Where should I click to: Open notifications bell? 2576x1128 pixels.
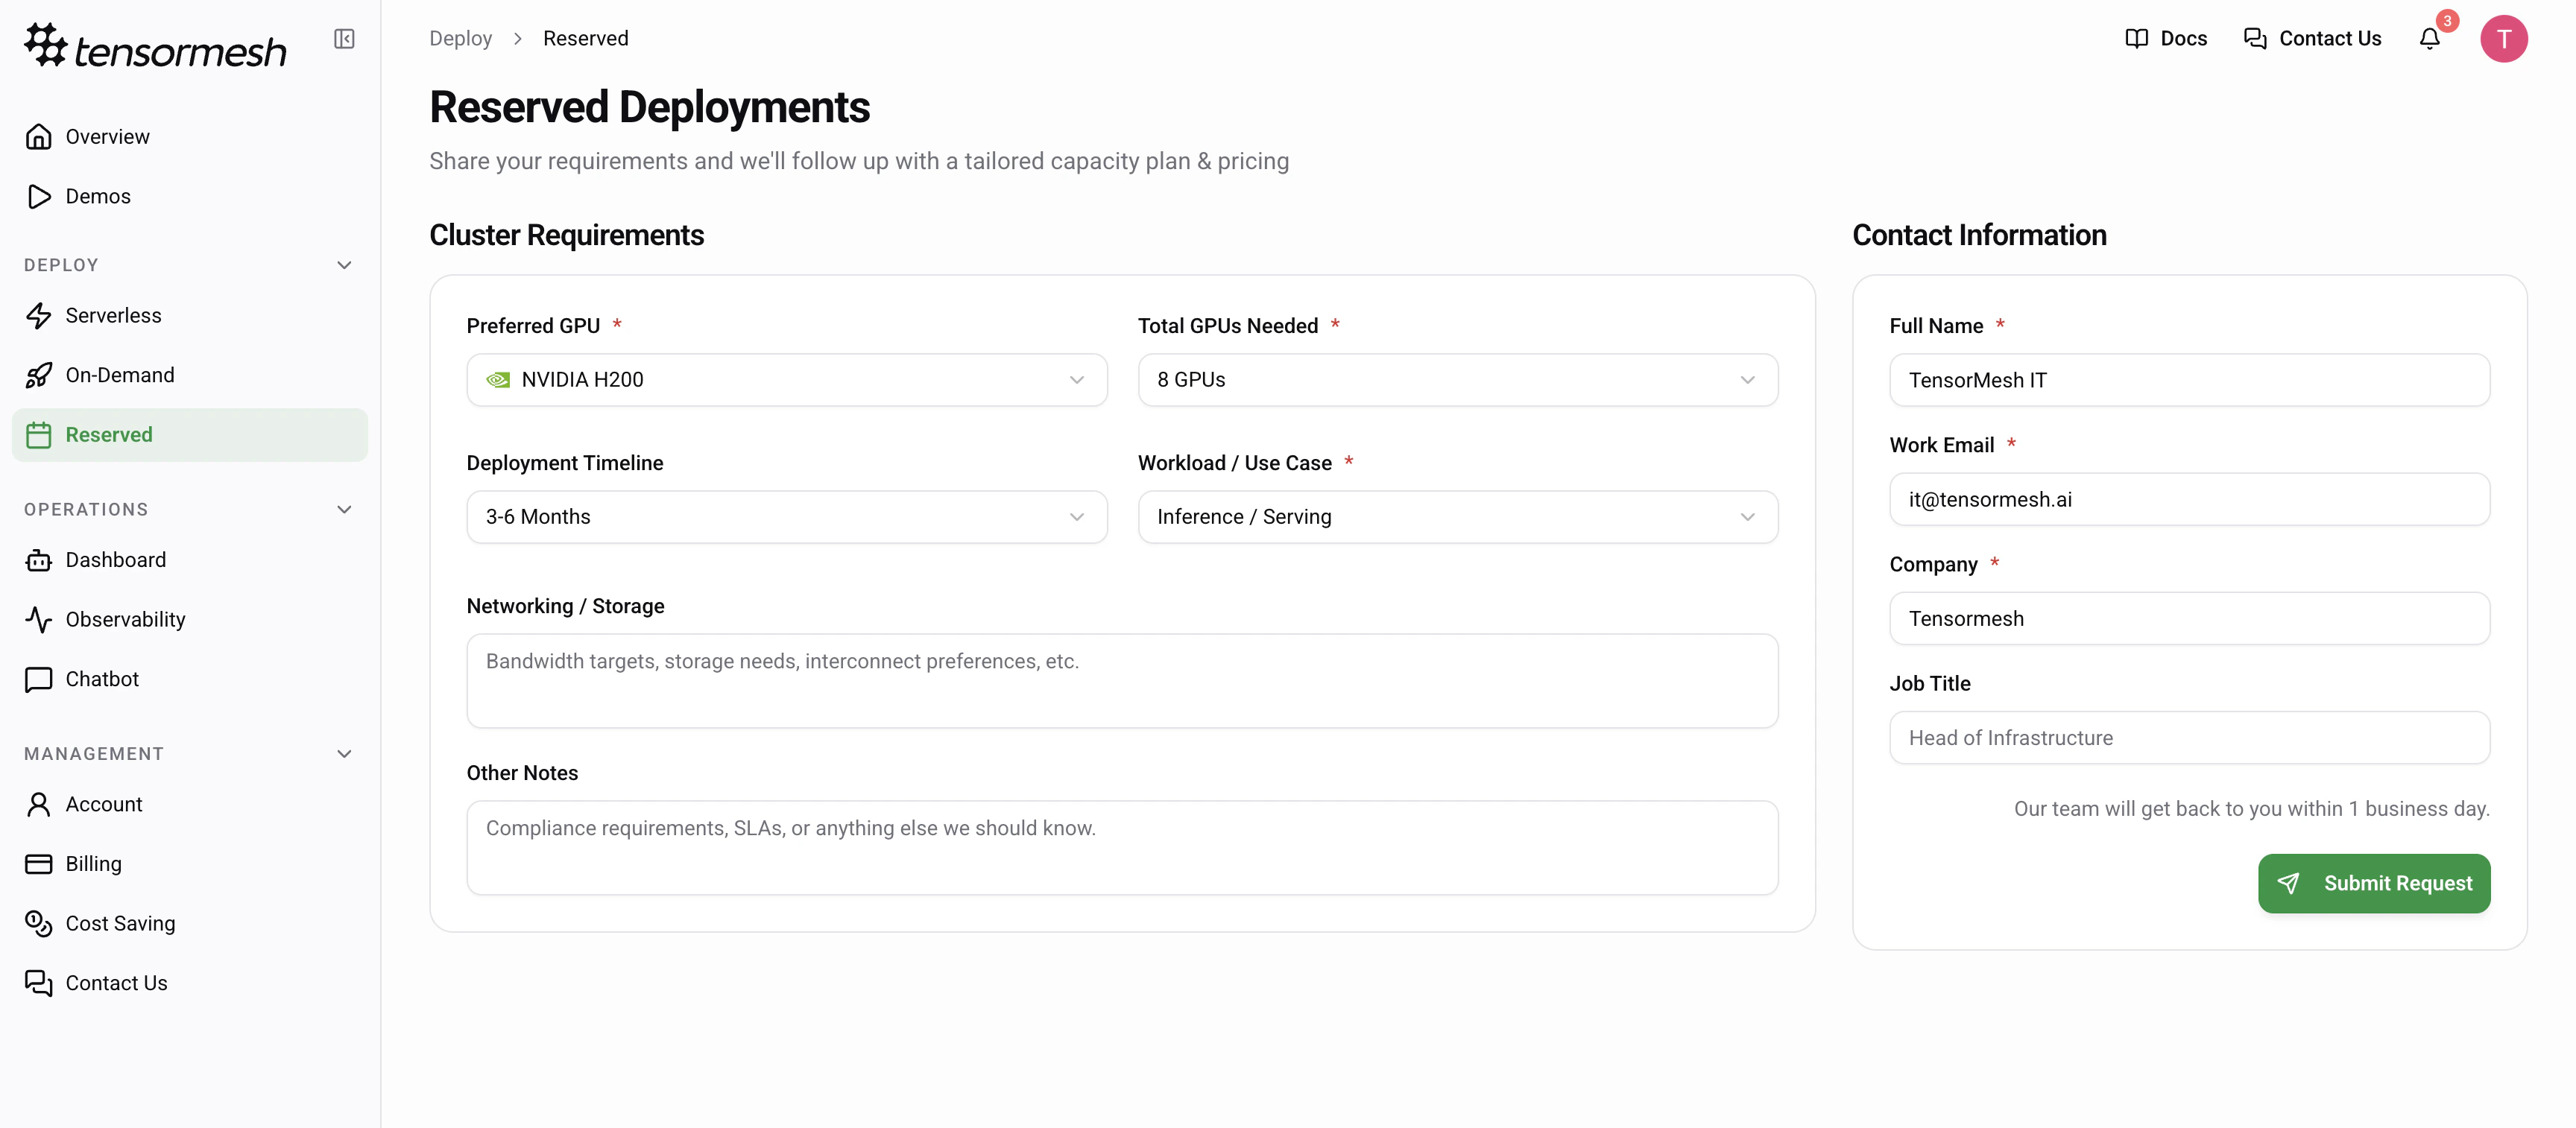pos(2429,39)
